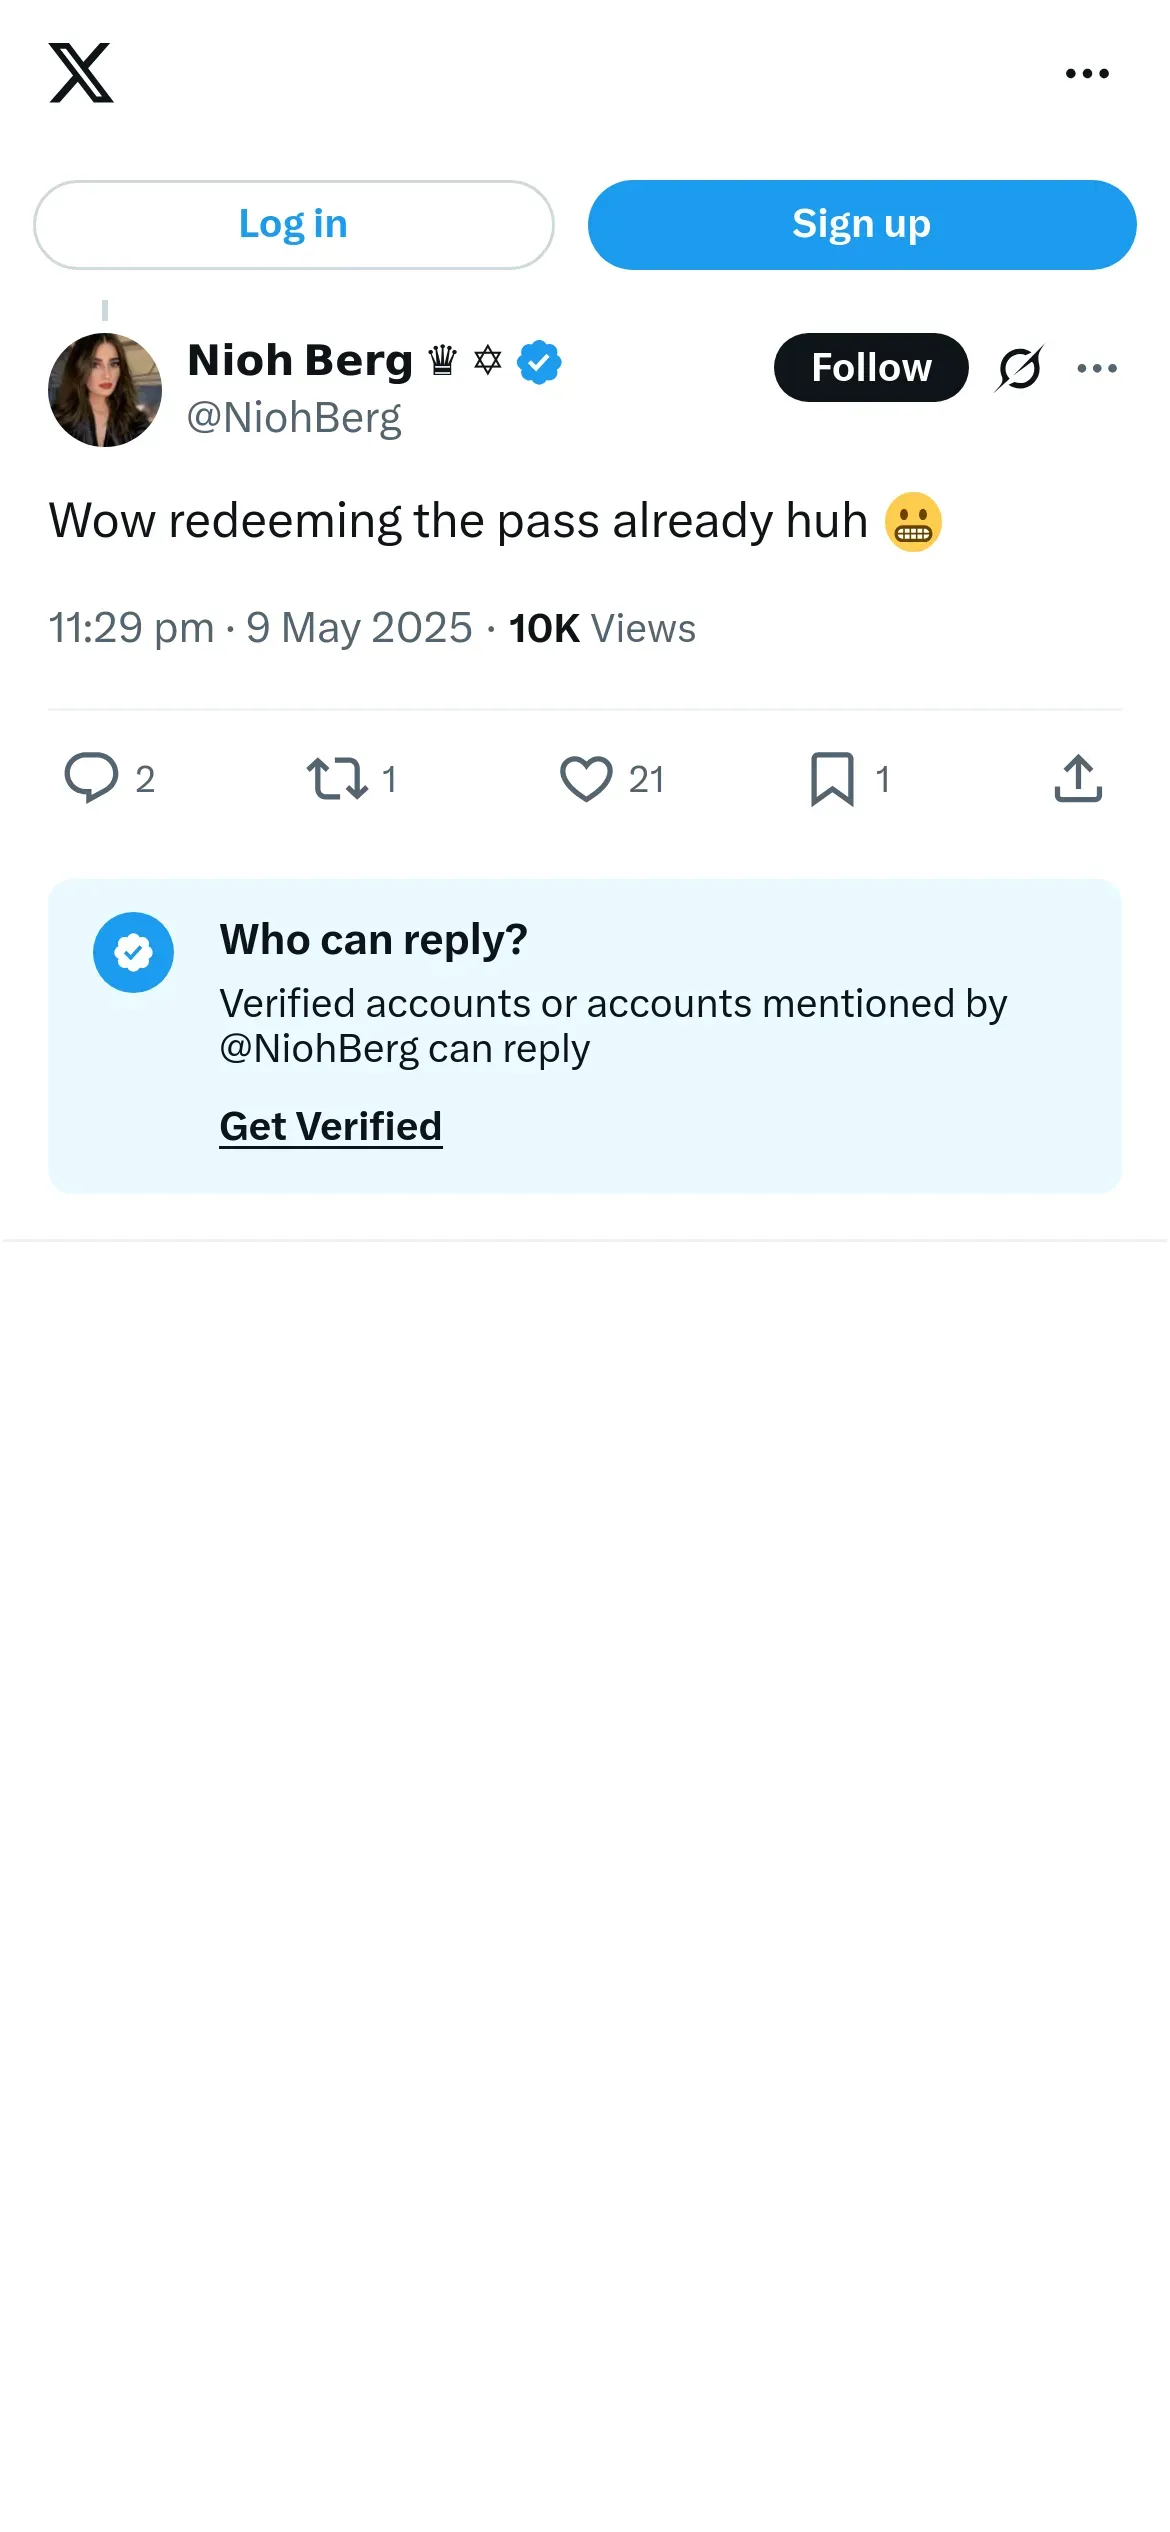Open the @NiohBerg handle link

click(294, 418)
